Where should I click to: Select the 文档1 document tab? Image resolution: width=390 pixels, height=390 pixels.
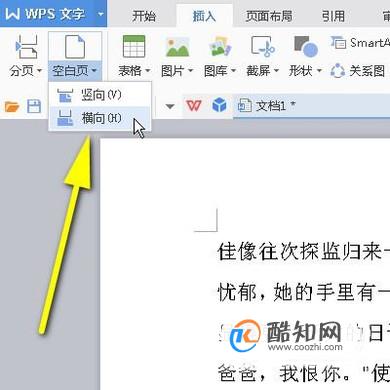(x=267, y=106)
